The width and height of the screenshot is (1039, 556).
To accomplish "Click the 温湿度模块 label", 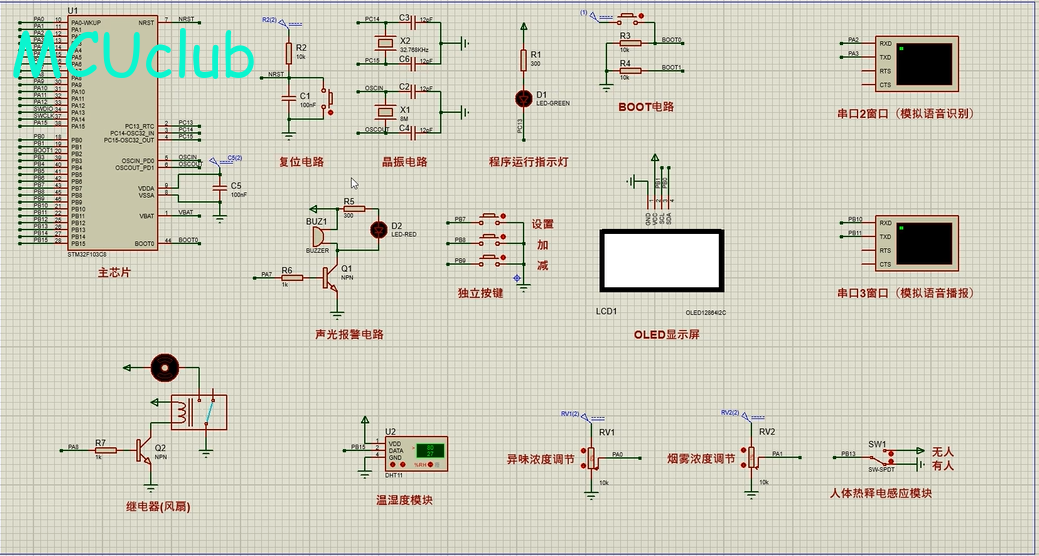I will [x=404, y=500].
